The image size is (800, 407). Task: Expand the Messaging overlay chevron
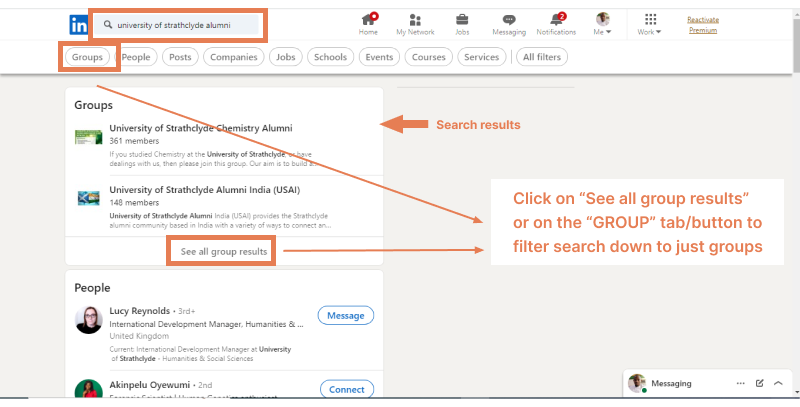tap(778, 383)
